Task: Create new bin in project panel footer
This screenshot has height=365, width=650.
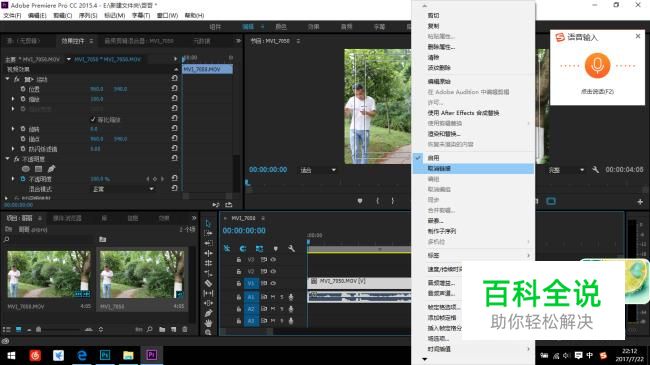Action: tap(162, 329)
